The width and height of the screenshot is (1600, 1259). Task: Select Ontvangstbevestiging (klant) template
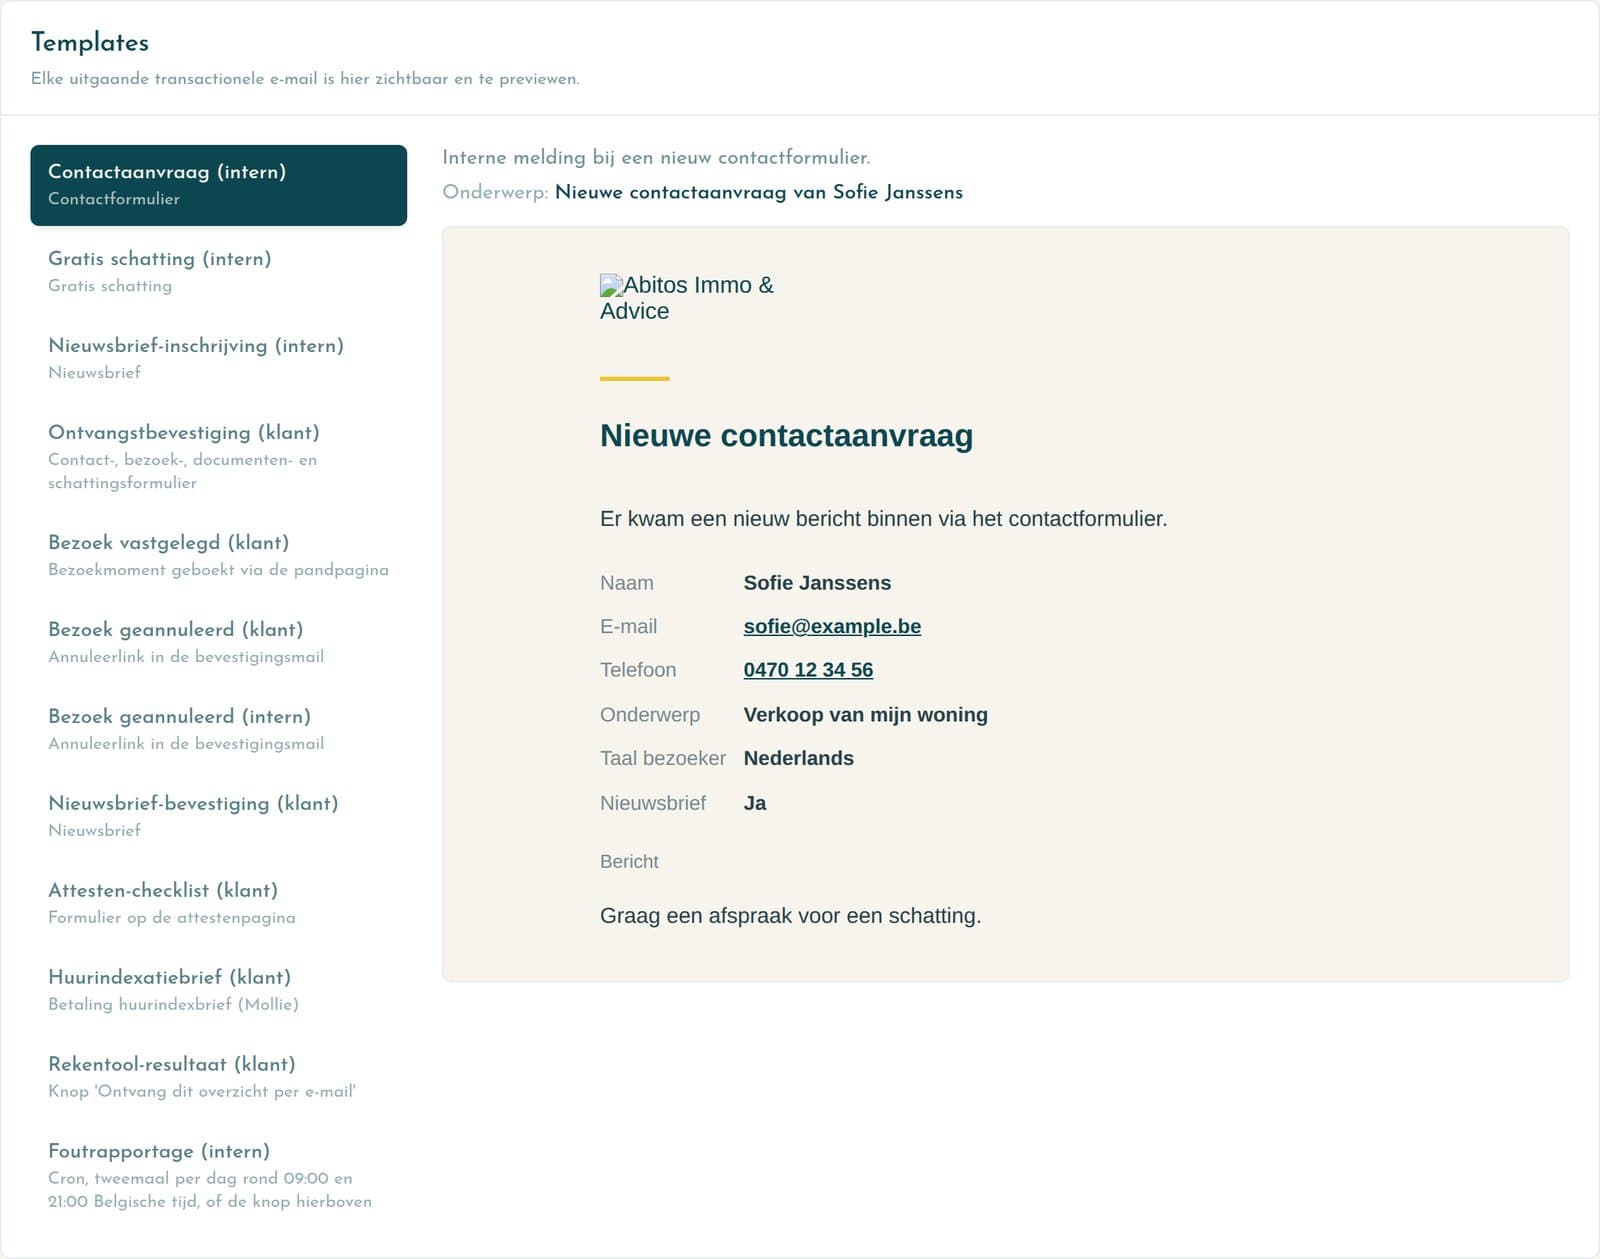(219, 457)
